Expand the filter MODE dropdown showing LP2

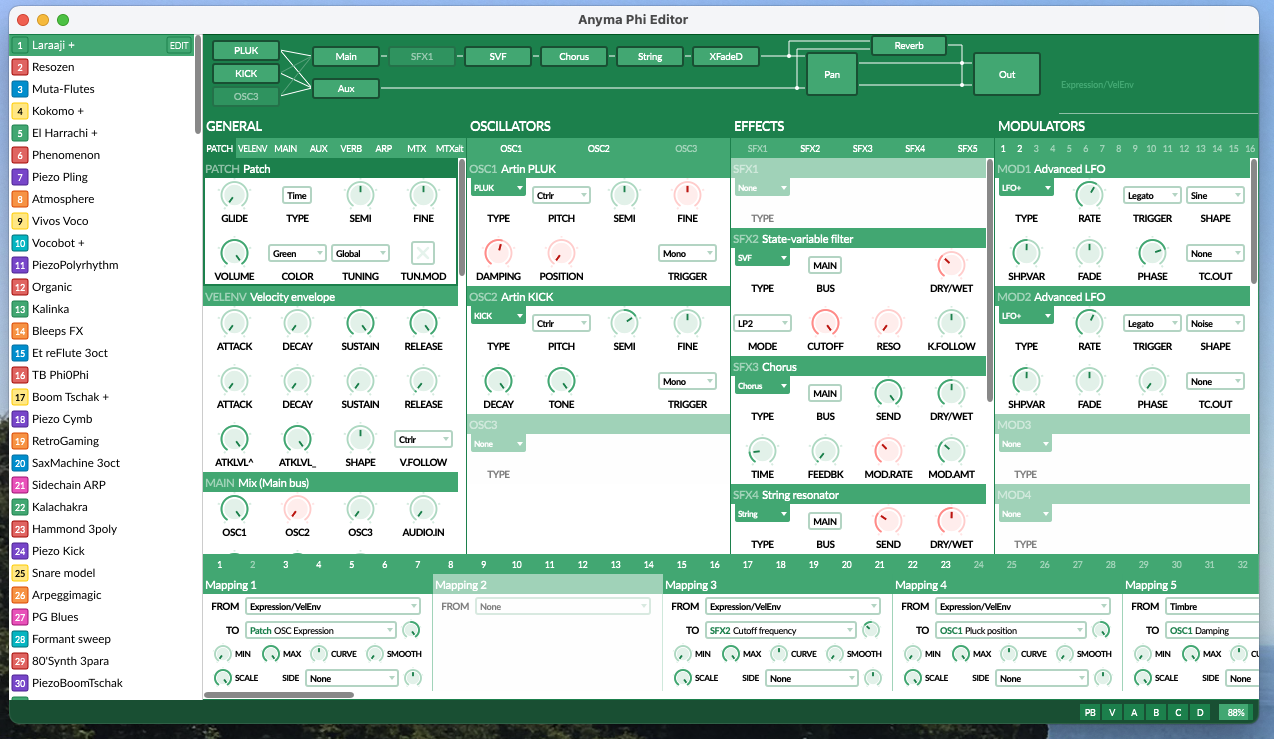click(762, 324)
